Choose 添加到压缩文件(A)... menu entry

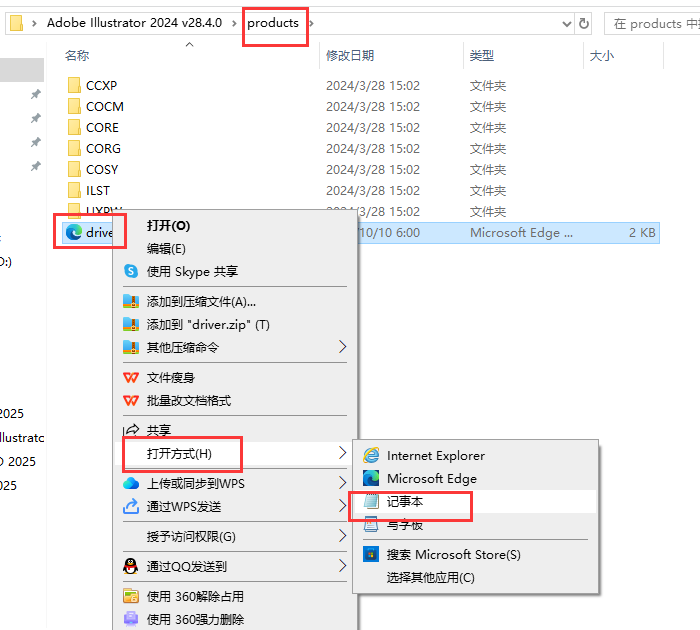[x=201, y=301]
